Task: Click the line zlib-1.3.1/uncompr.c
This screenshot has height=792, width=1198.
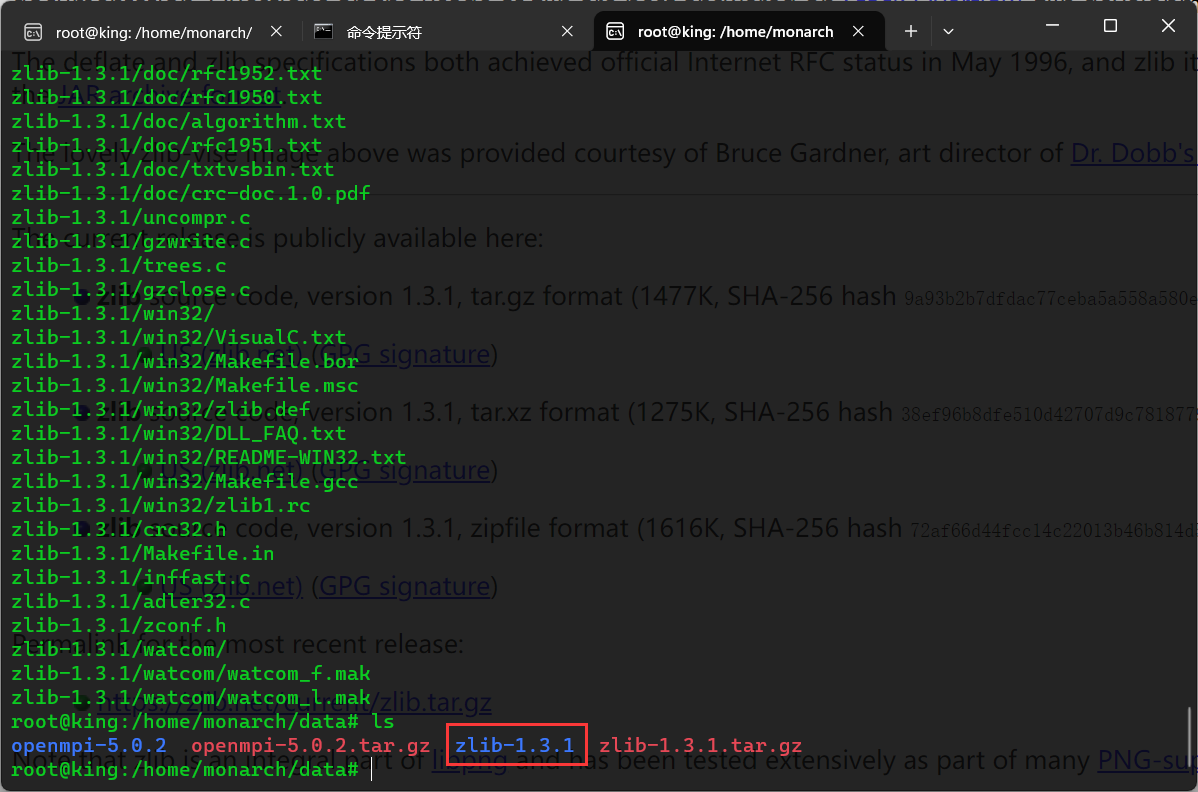Action: pyautogui.click(x=131, y=218)
